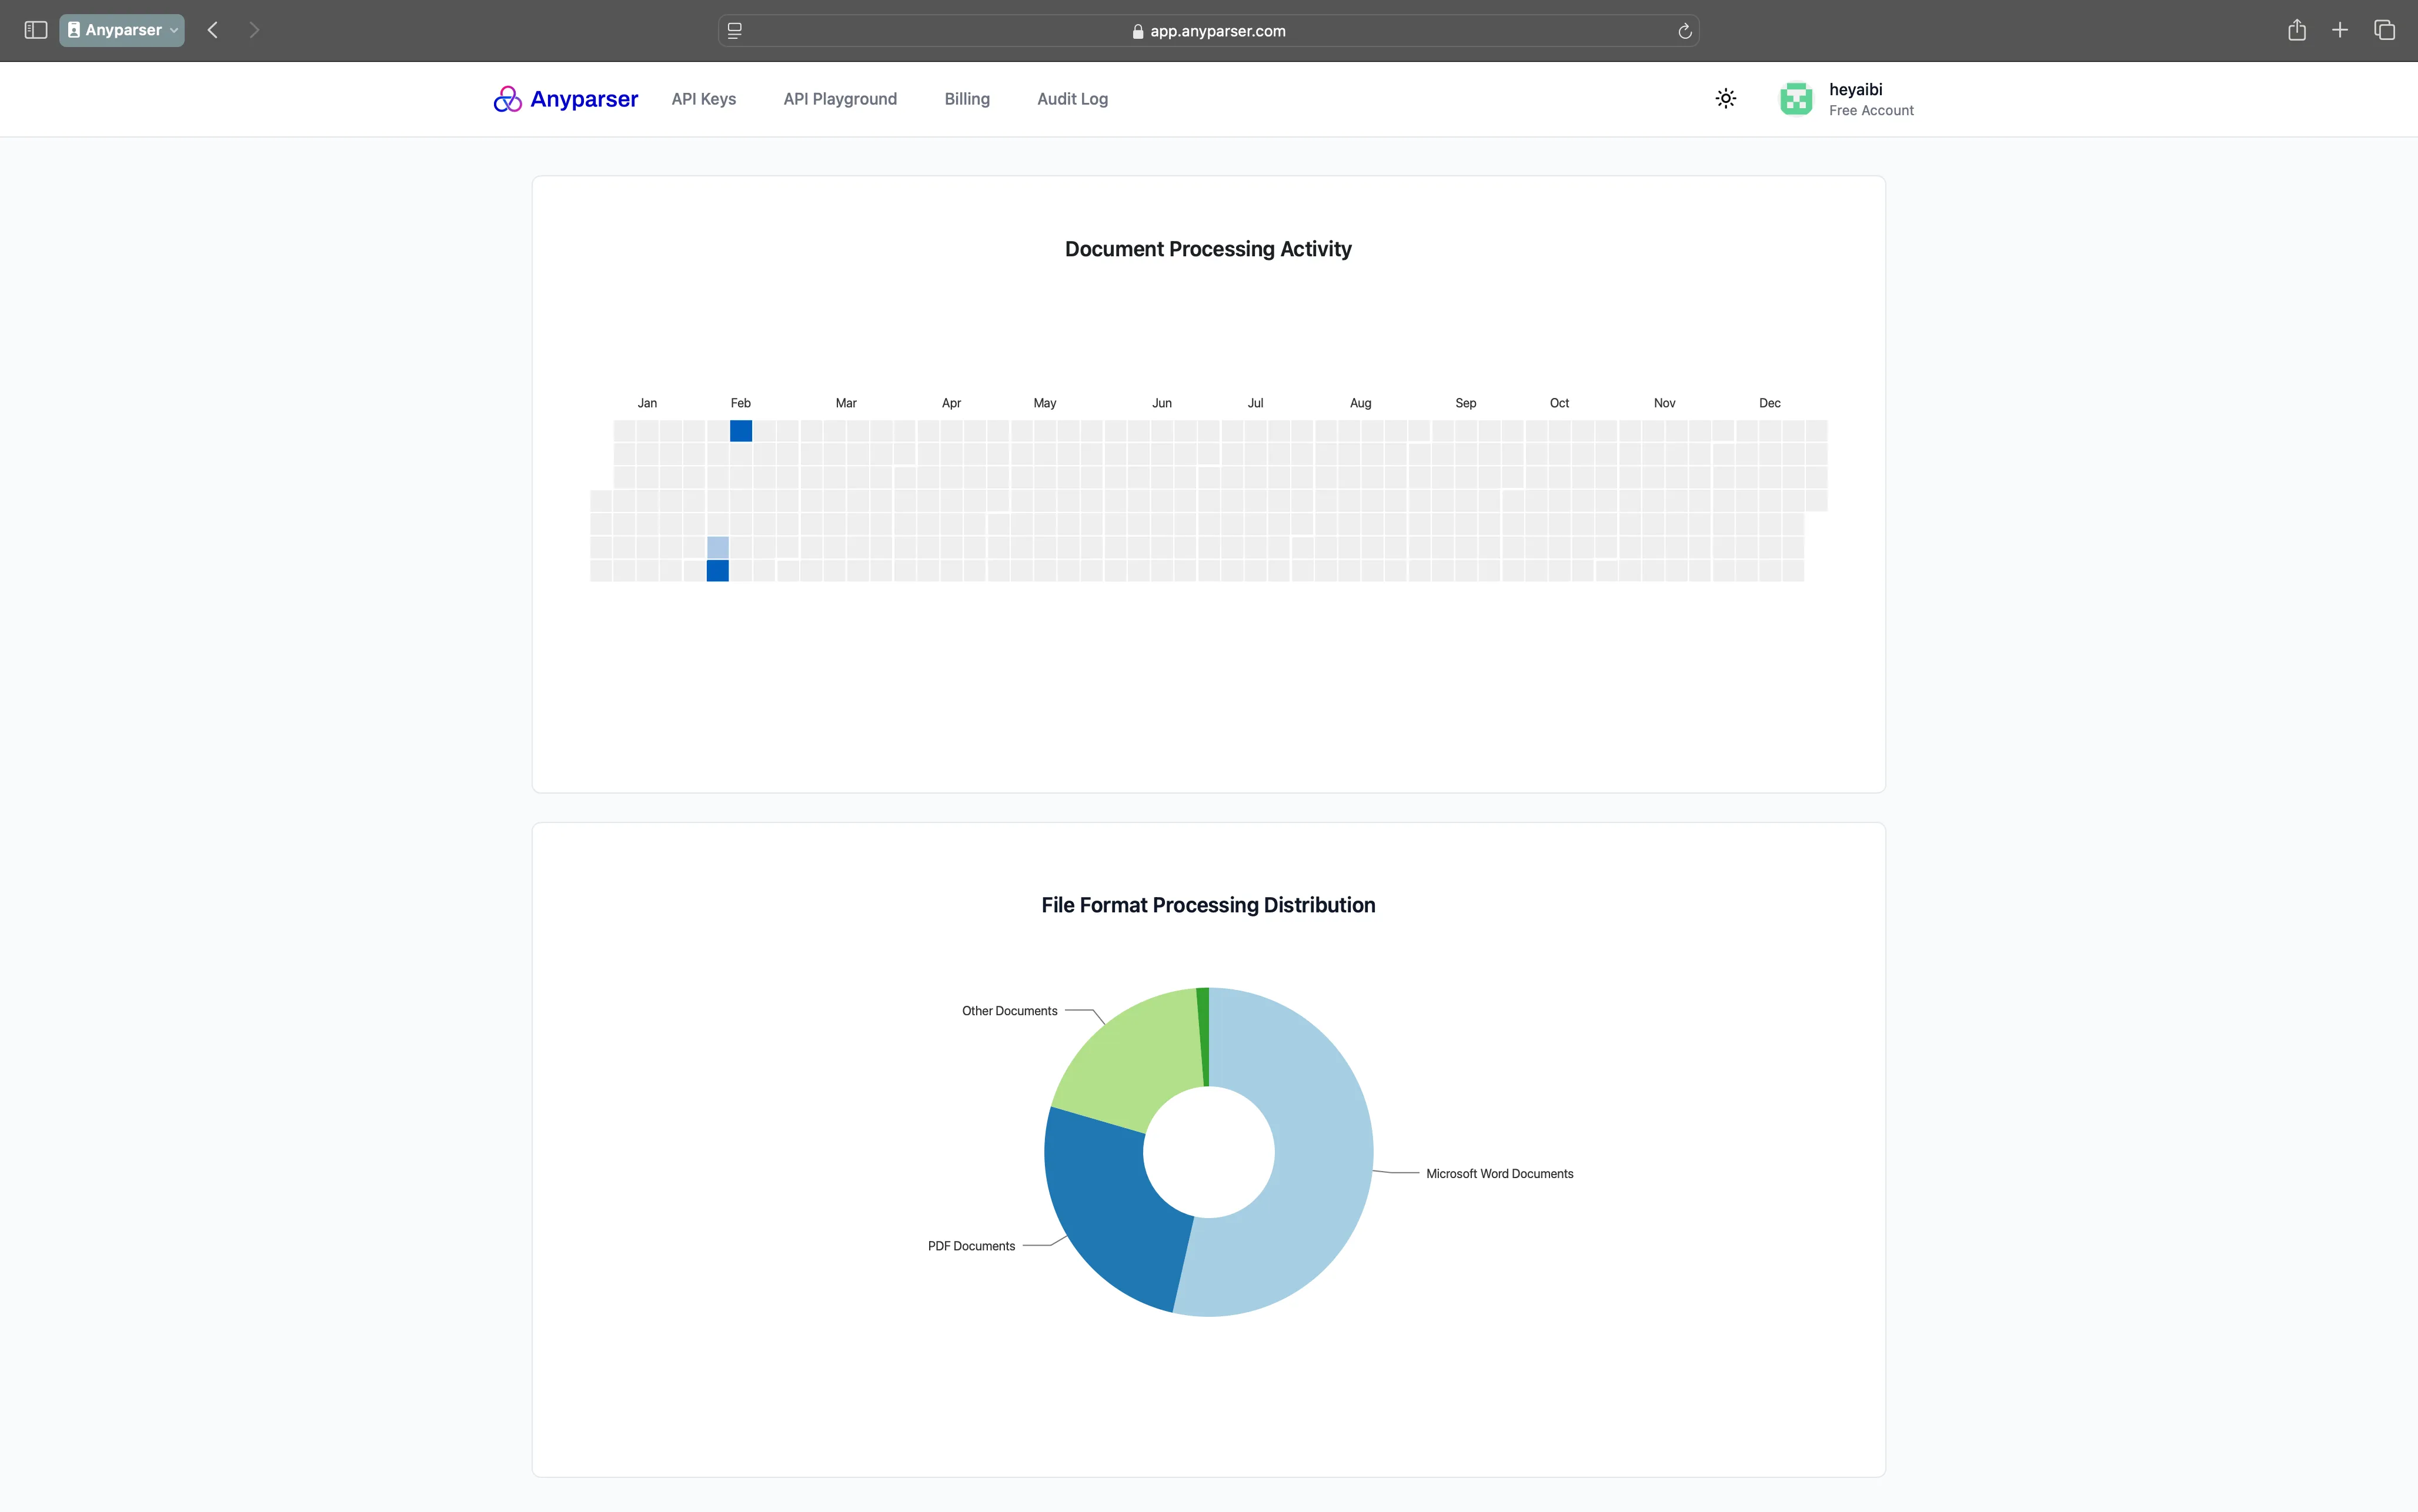
Task: Reload the current page
Action: pos(1684,31)
